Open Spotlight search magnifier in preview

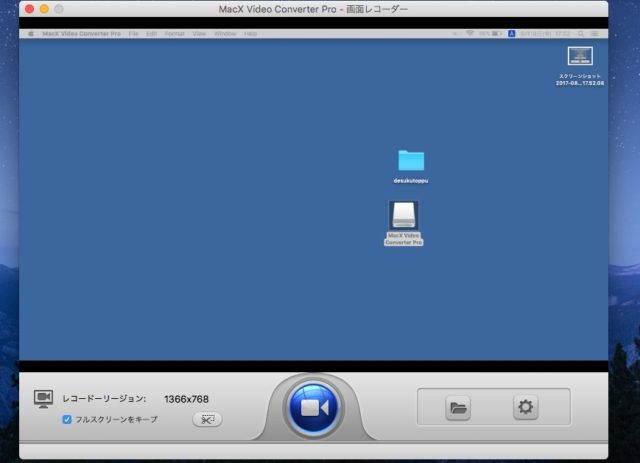click(580, 33)
